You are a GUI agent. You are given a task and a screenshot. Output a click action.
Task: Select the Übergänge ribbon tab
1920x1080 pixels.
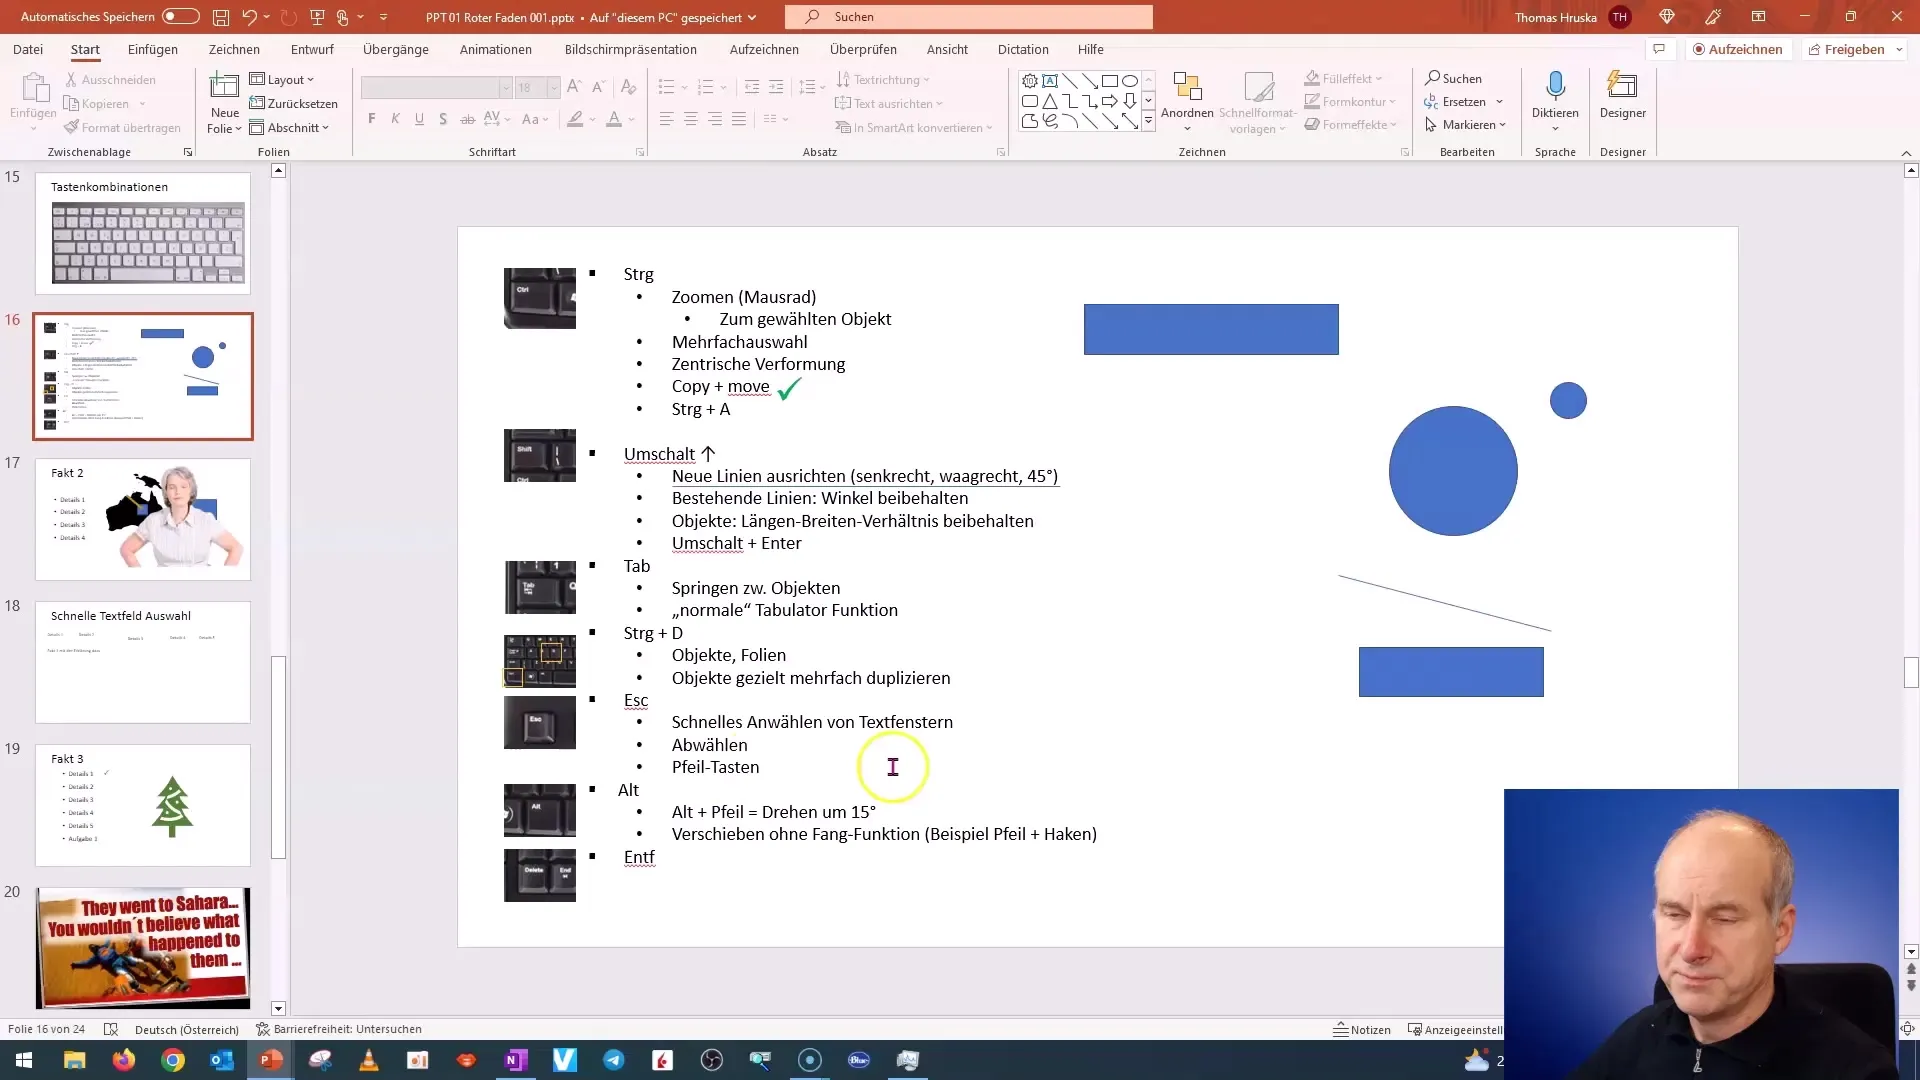pos(396,49)
